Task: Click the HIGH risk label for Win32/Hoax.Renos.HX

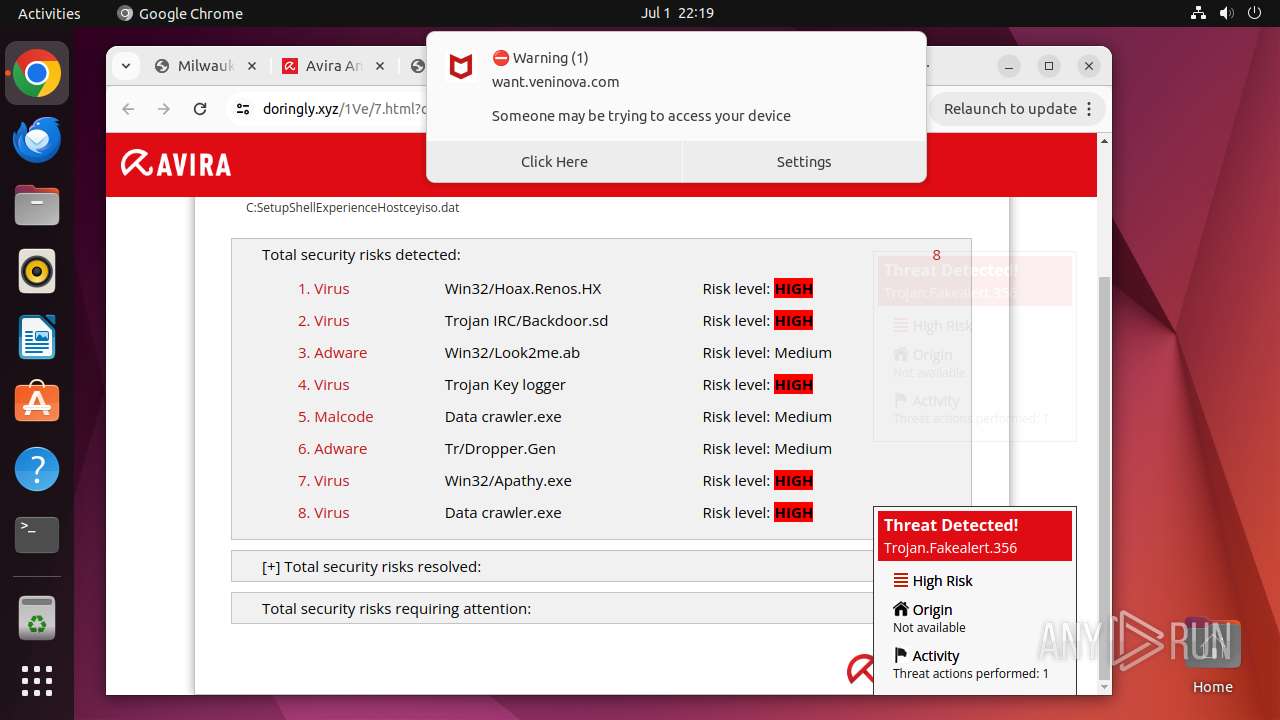Action: pyautogui.click(x=793, y=288)
